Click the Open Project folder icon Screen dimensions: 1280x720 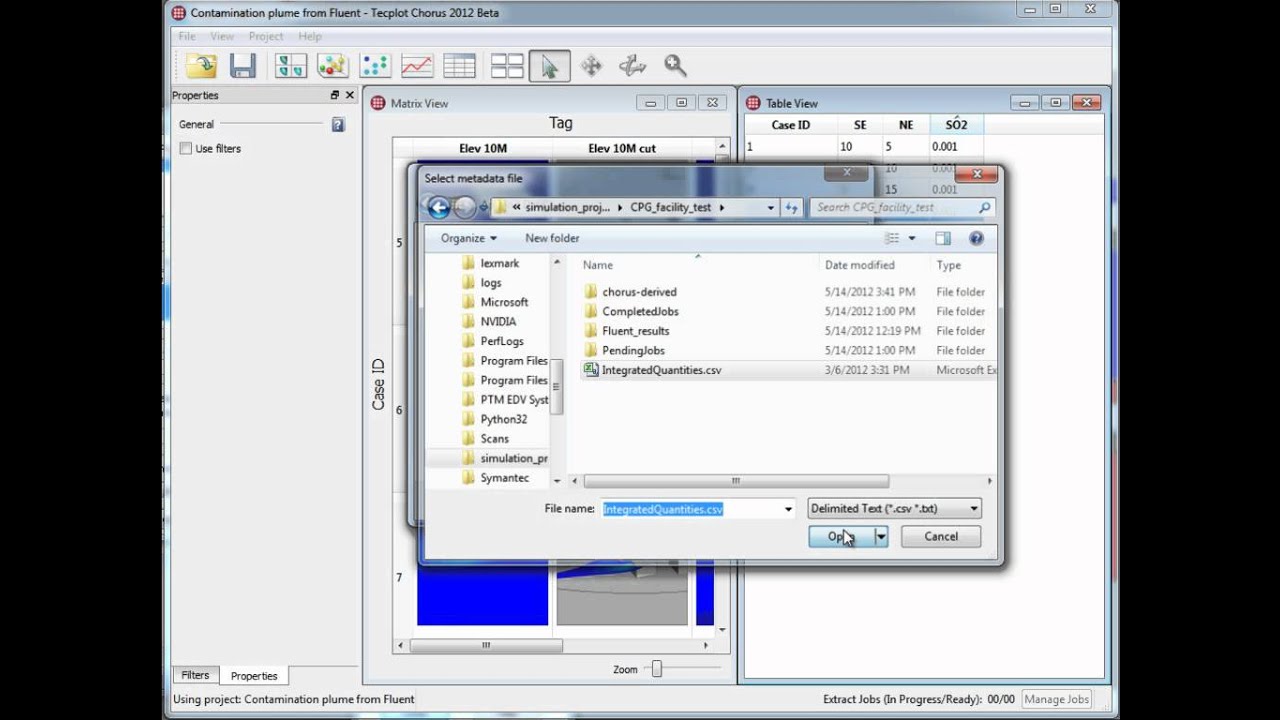click(201, 66)
